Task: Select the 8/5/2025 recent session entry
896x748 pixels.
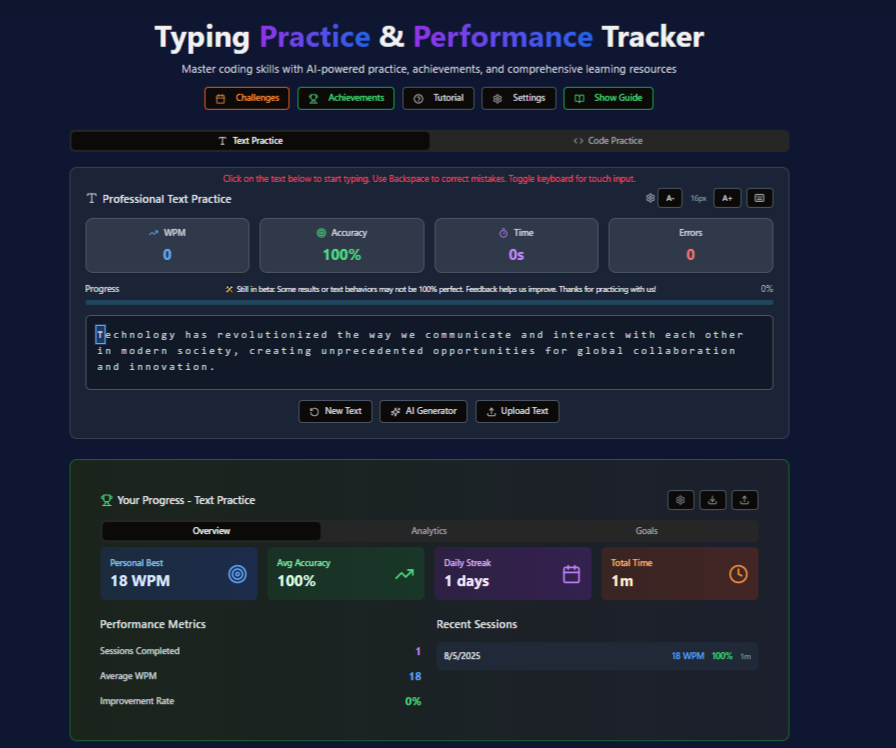Action: point(597,656)
